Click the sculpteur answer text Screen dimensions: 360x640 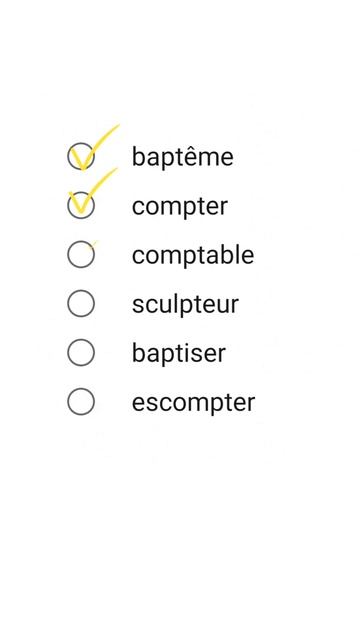point(185,304)
